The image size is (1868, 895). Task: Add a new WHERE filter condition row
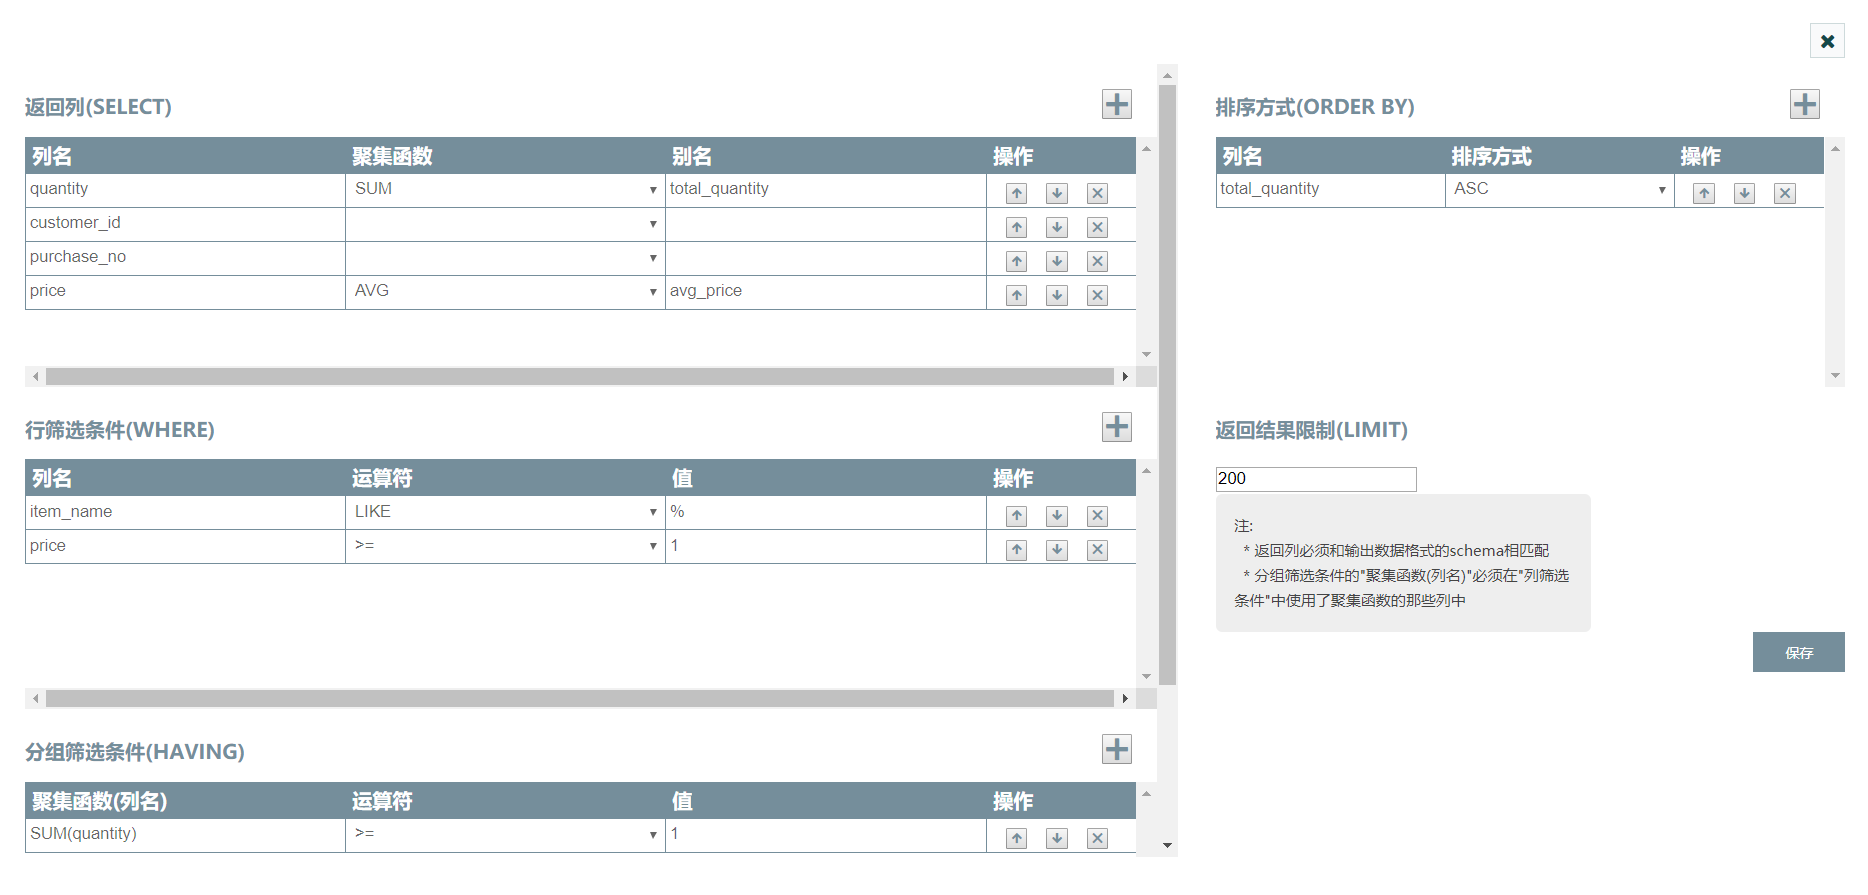1116,427
